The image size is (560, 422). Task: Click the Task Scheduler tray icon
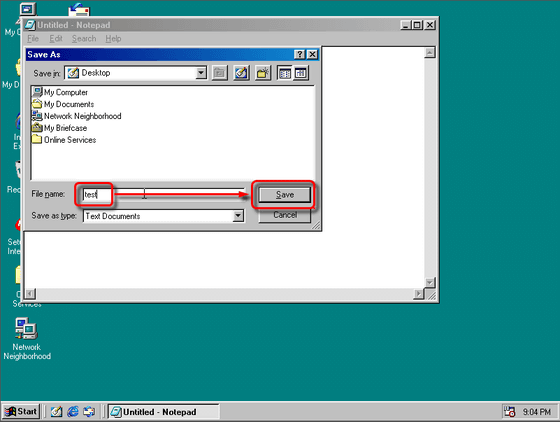pyautogui.click(x=509, y=412)
